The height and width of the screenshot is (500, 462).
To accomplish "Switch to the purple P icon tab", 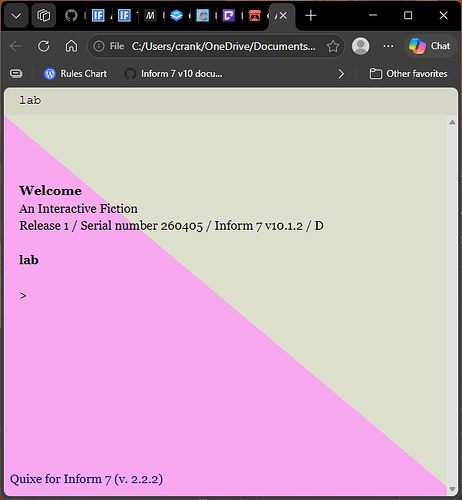I will 229,15.
